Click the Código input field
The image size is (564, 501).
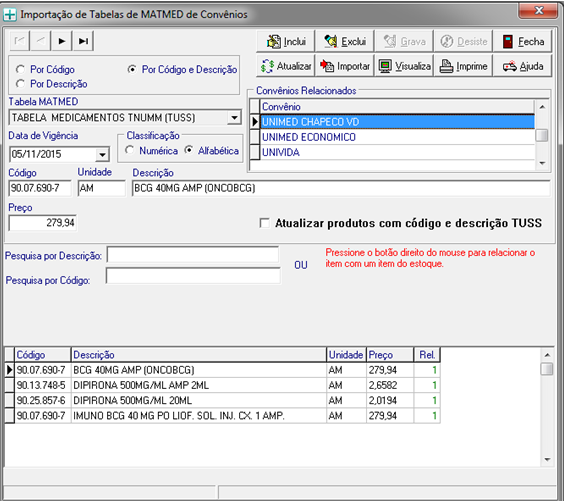coord(40,188)
